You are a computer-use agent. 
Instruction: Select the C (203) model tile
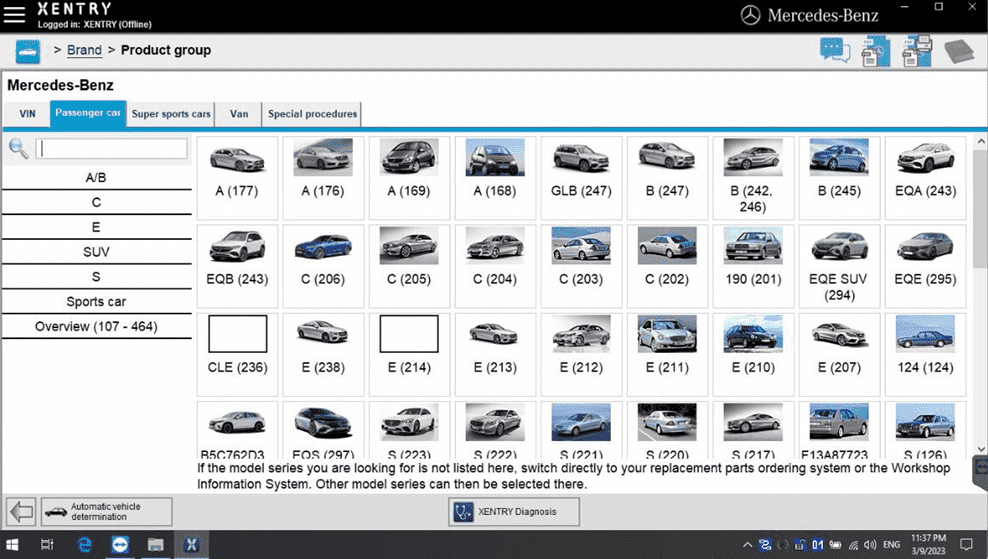[581, 266]
